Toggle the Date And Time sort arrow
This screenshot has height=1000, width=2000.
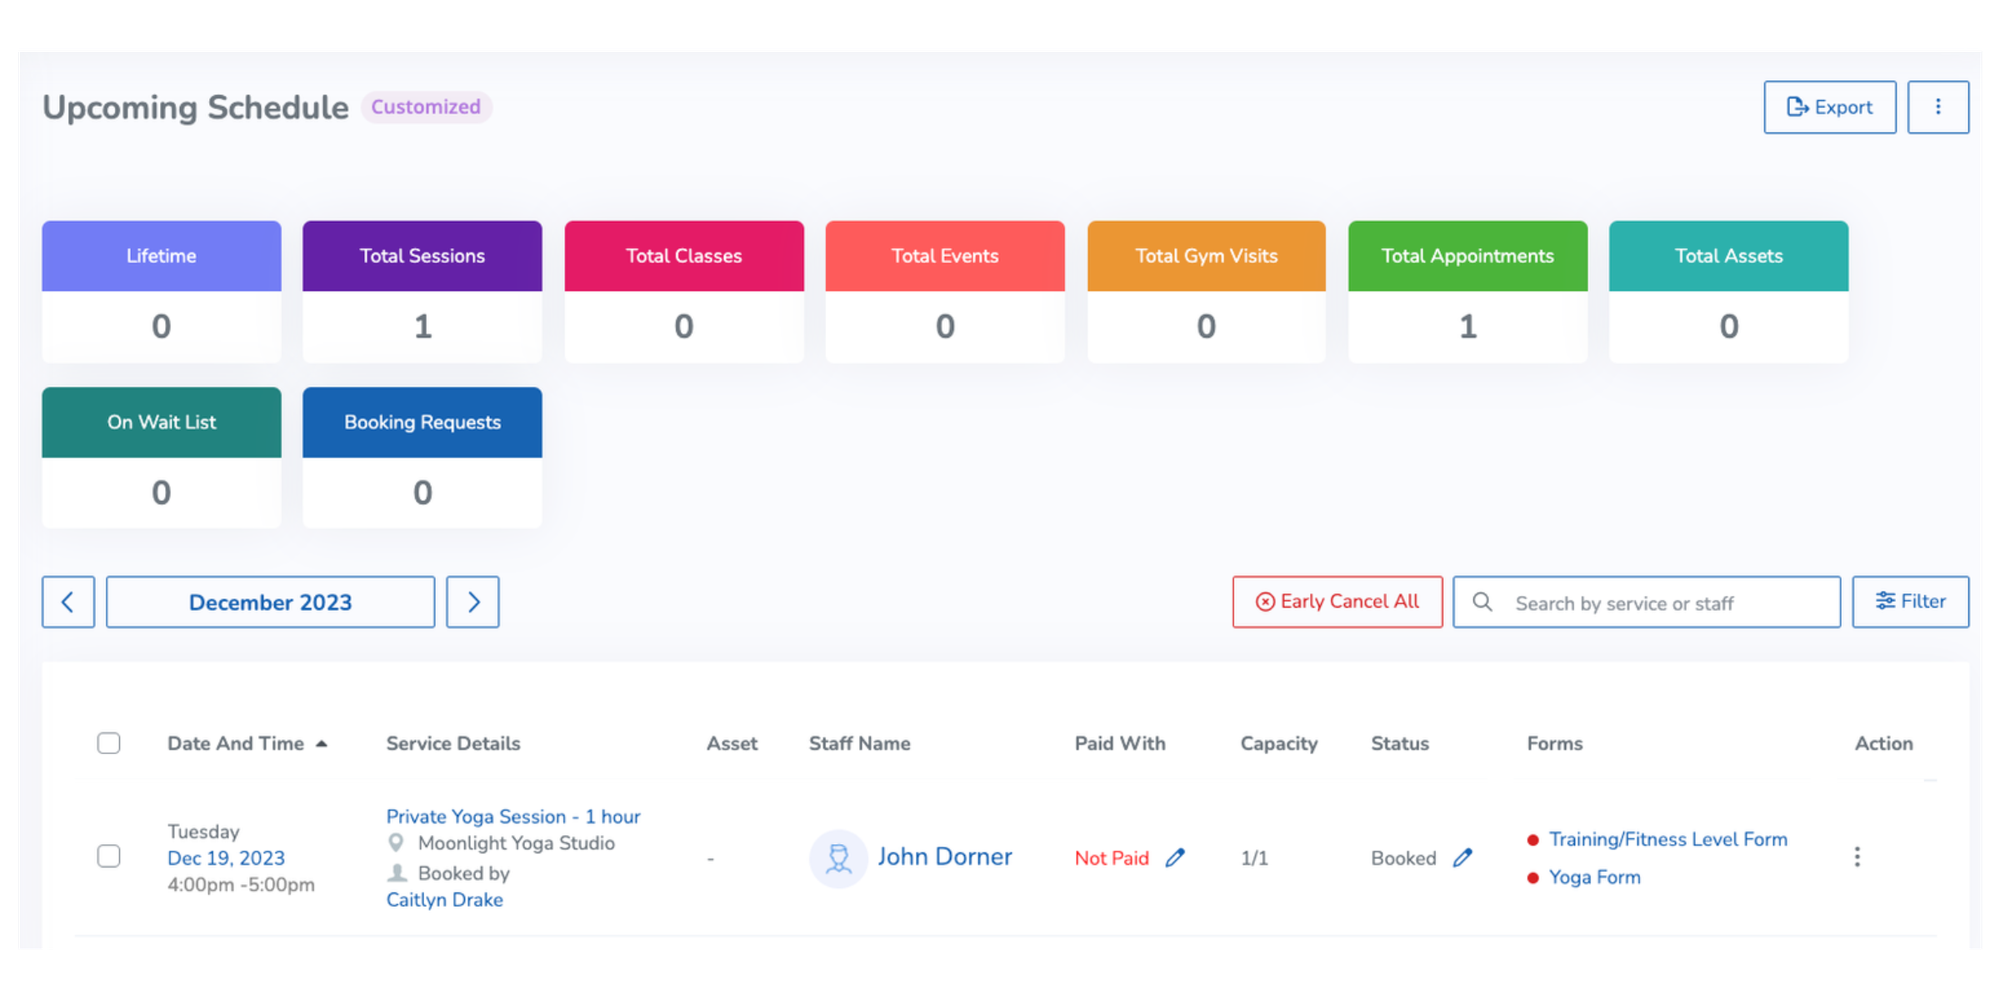pyautogui.click(x=321, y=742)
